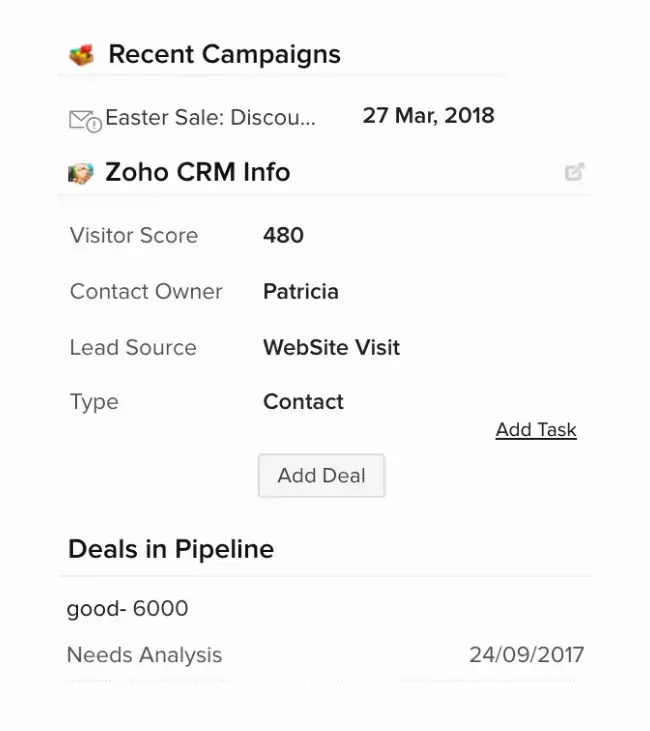Viewport: 650px width, 731px height.
Task: Click the deal date 24/09/2017
Action: 526,656
